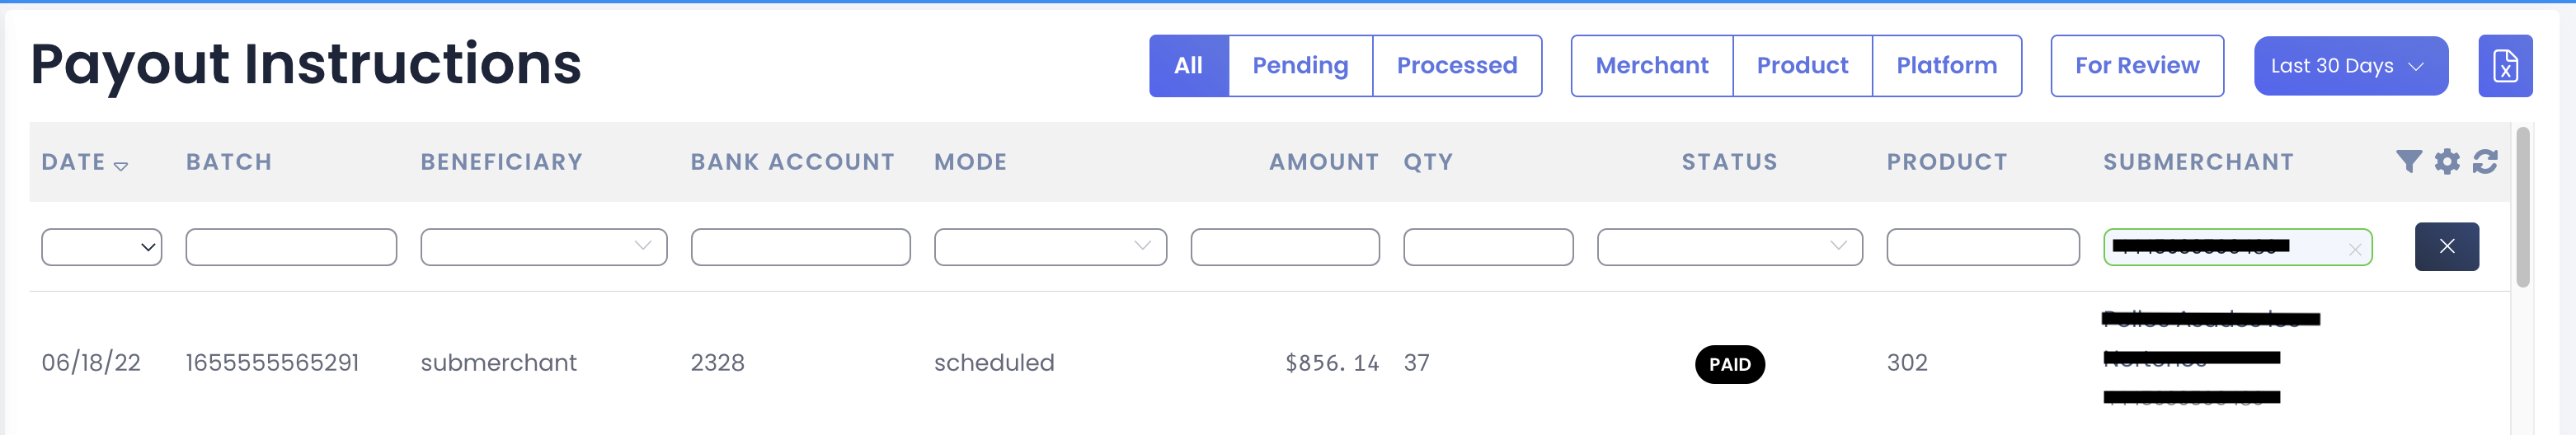
Task: Select the All filter tab
Action: click(1188, 66)
